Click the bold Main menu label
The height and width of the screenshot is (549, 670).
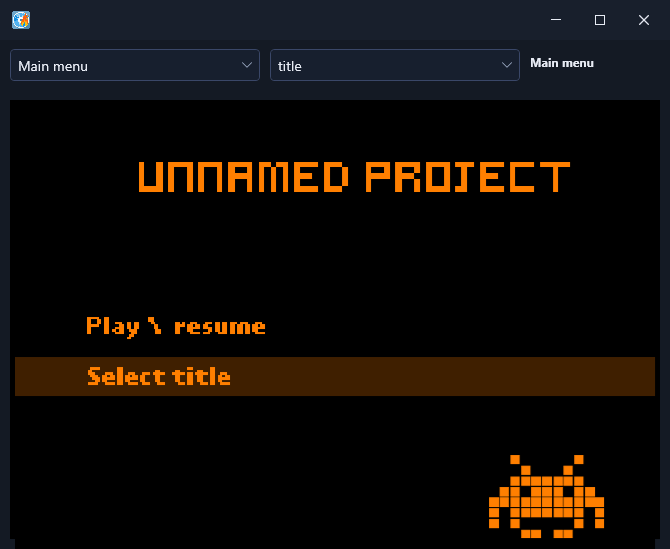(x=561, y=63)
